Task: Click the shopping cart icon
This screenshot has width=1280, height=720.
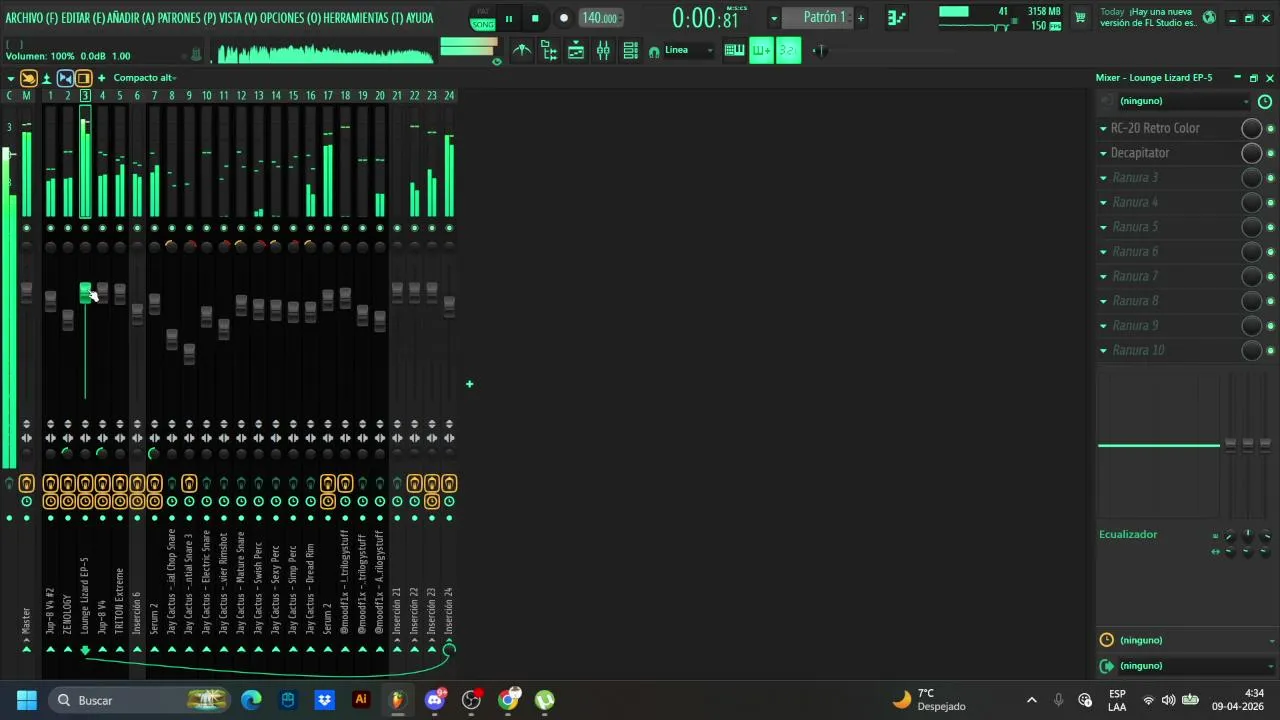Action: pyautogui.click(x=1080, y=17)
